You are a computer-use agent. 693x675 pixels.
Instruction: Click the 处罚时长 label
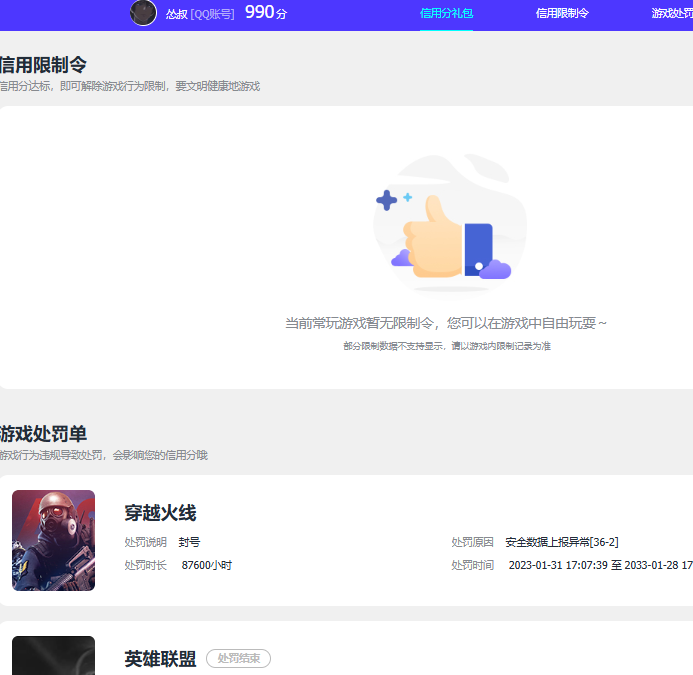(145, 565)
